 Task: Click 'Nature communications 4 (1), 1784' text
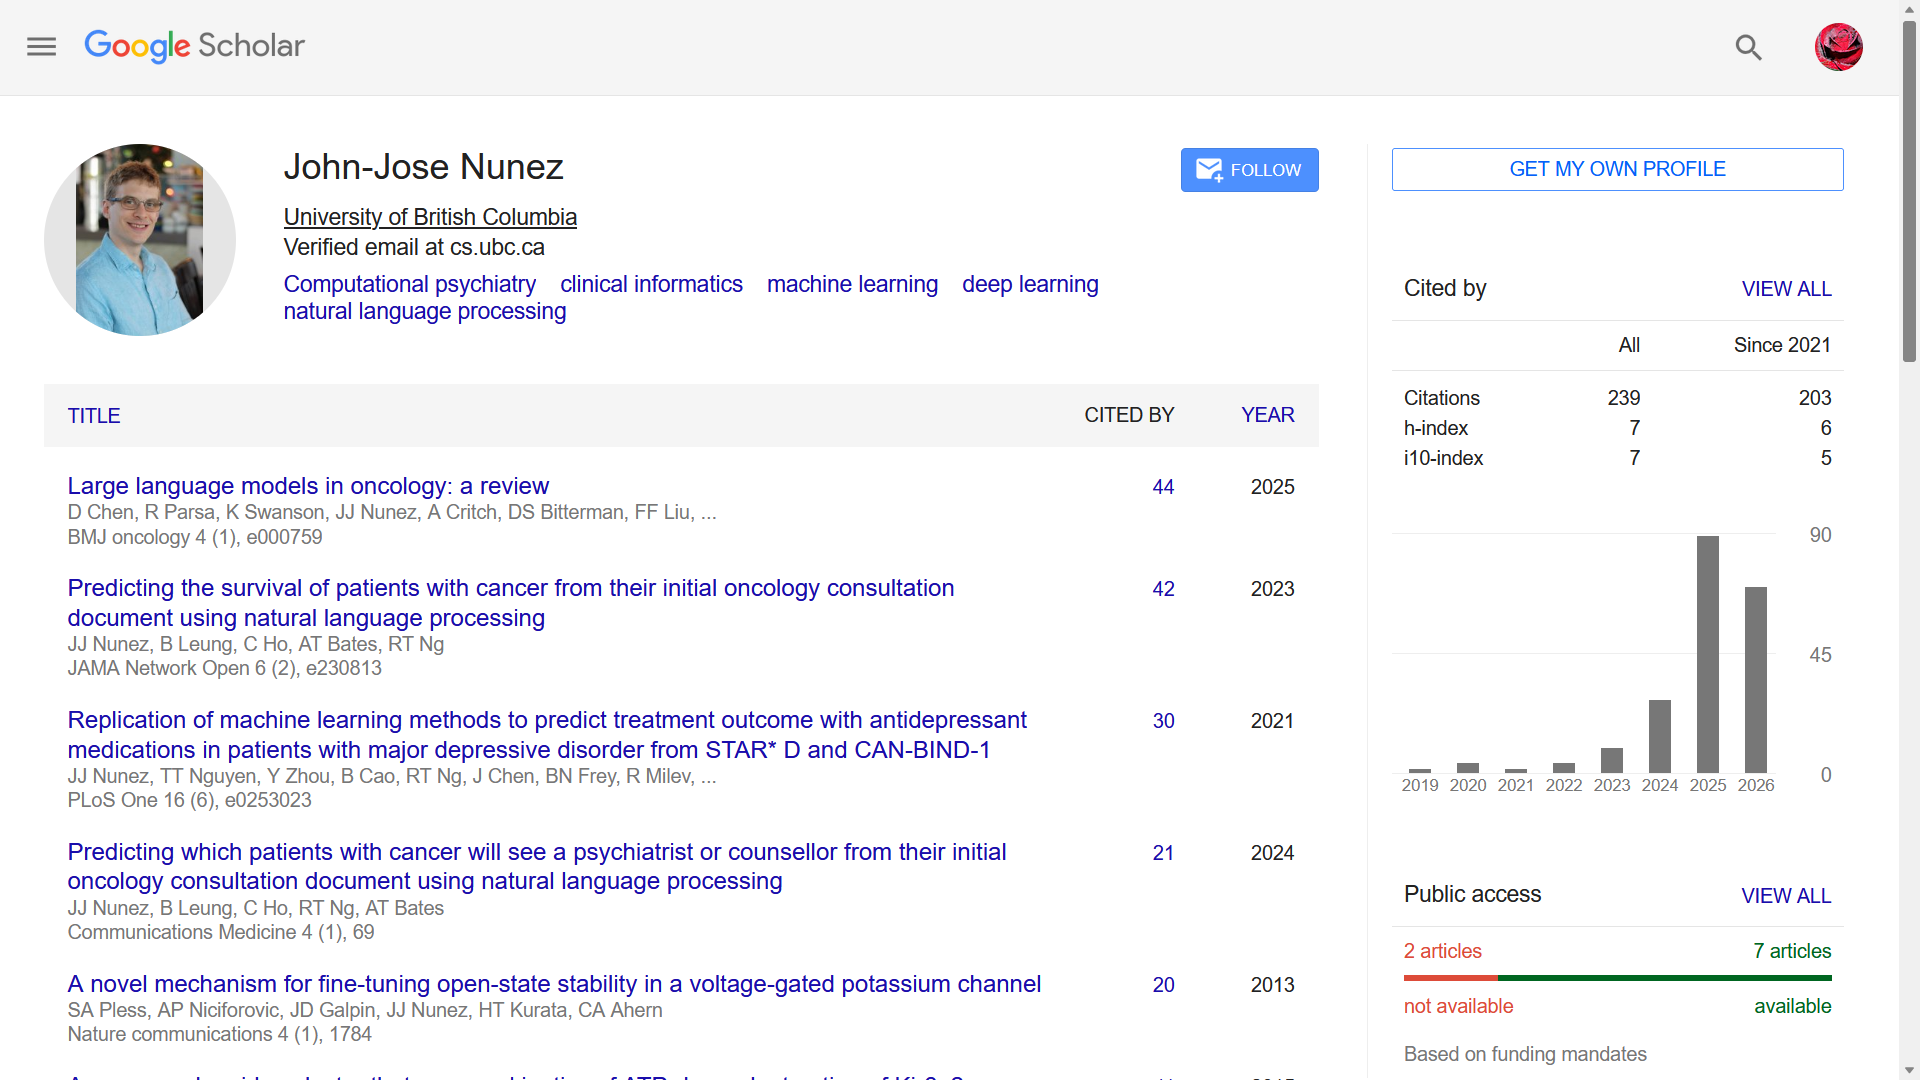click(x=220, y=1034)
